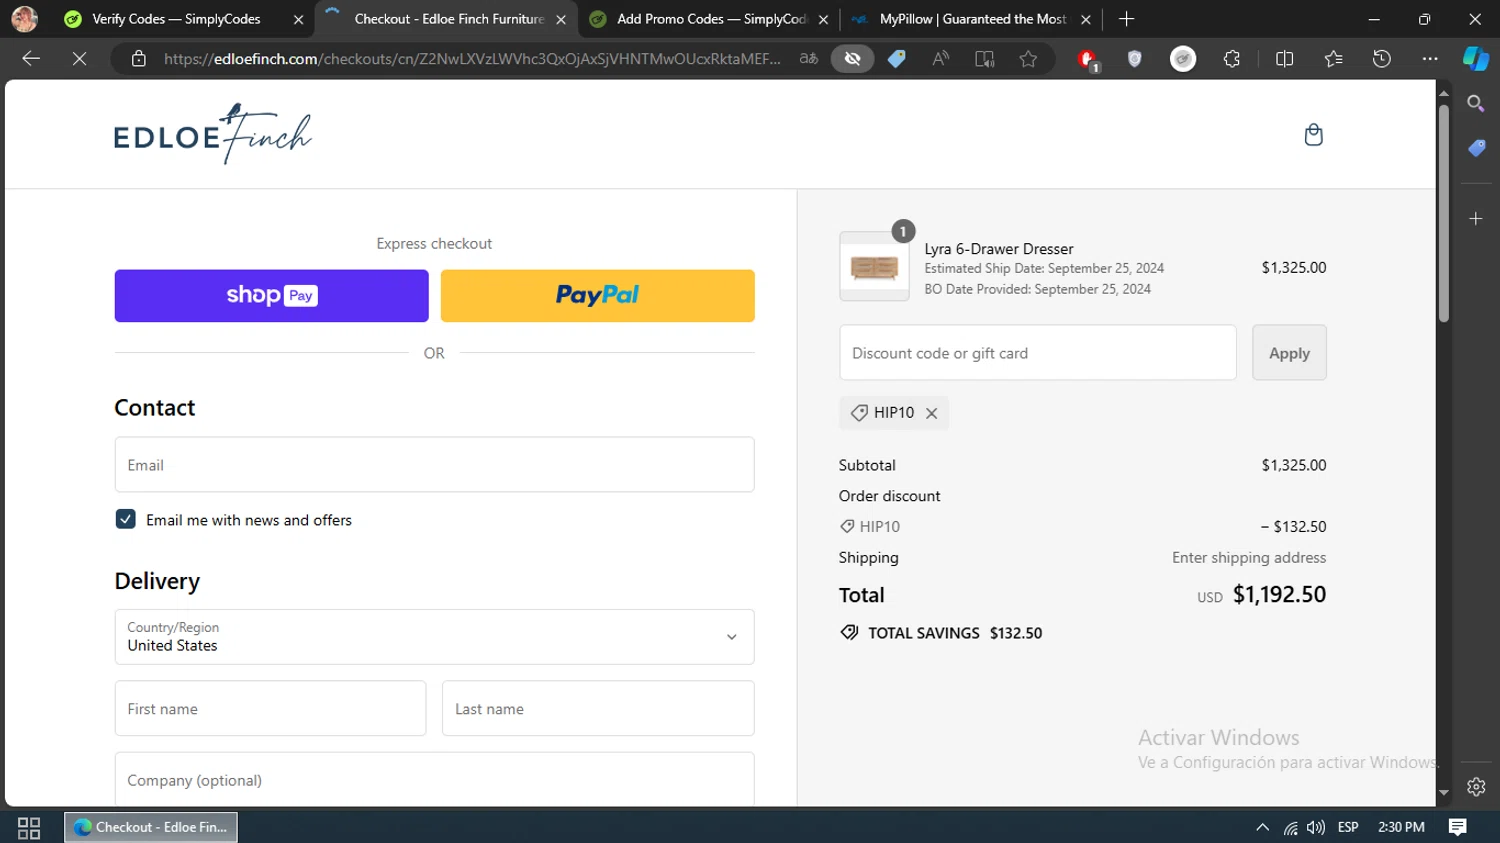Open sidebar search icon
This screenshot has height=843, width=1500.
pos(1476,103)
